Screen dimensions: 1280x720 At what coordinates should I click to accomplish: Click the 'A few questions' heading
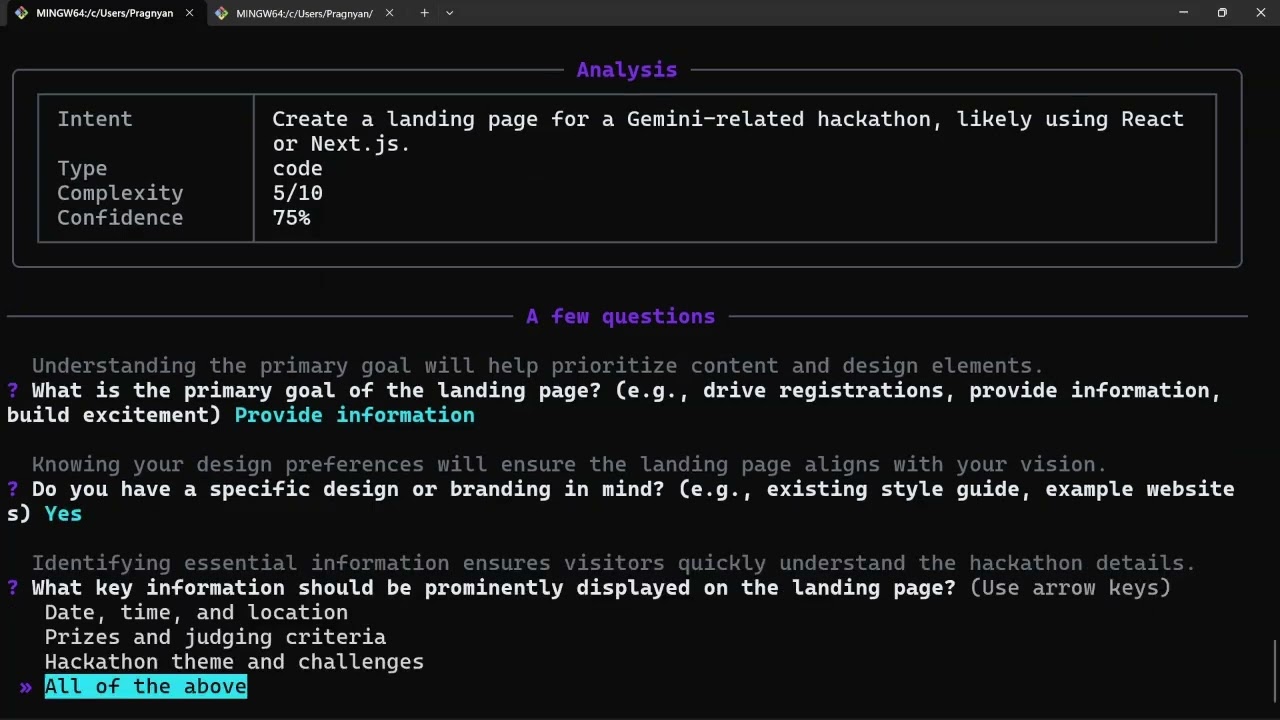[x=621, y=316]
